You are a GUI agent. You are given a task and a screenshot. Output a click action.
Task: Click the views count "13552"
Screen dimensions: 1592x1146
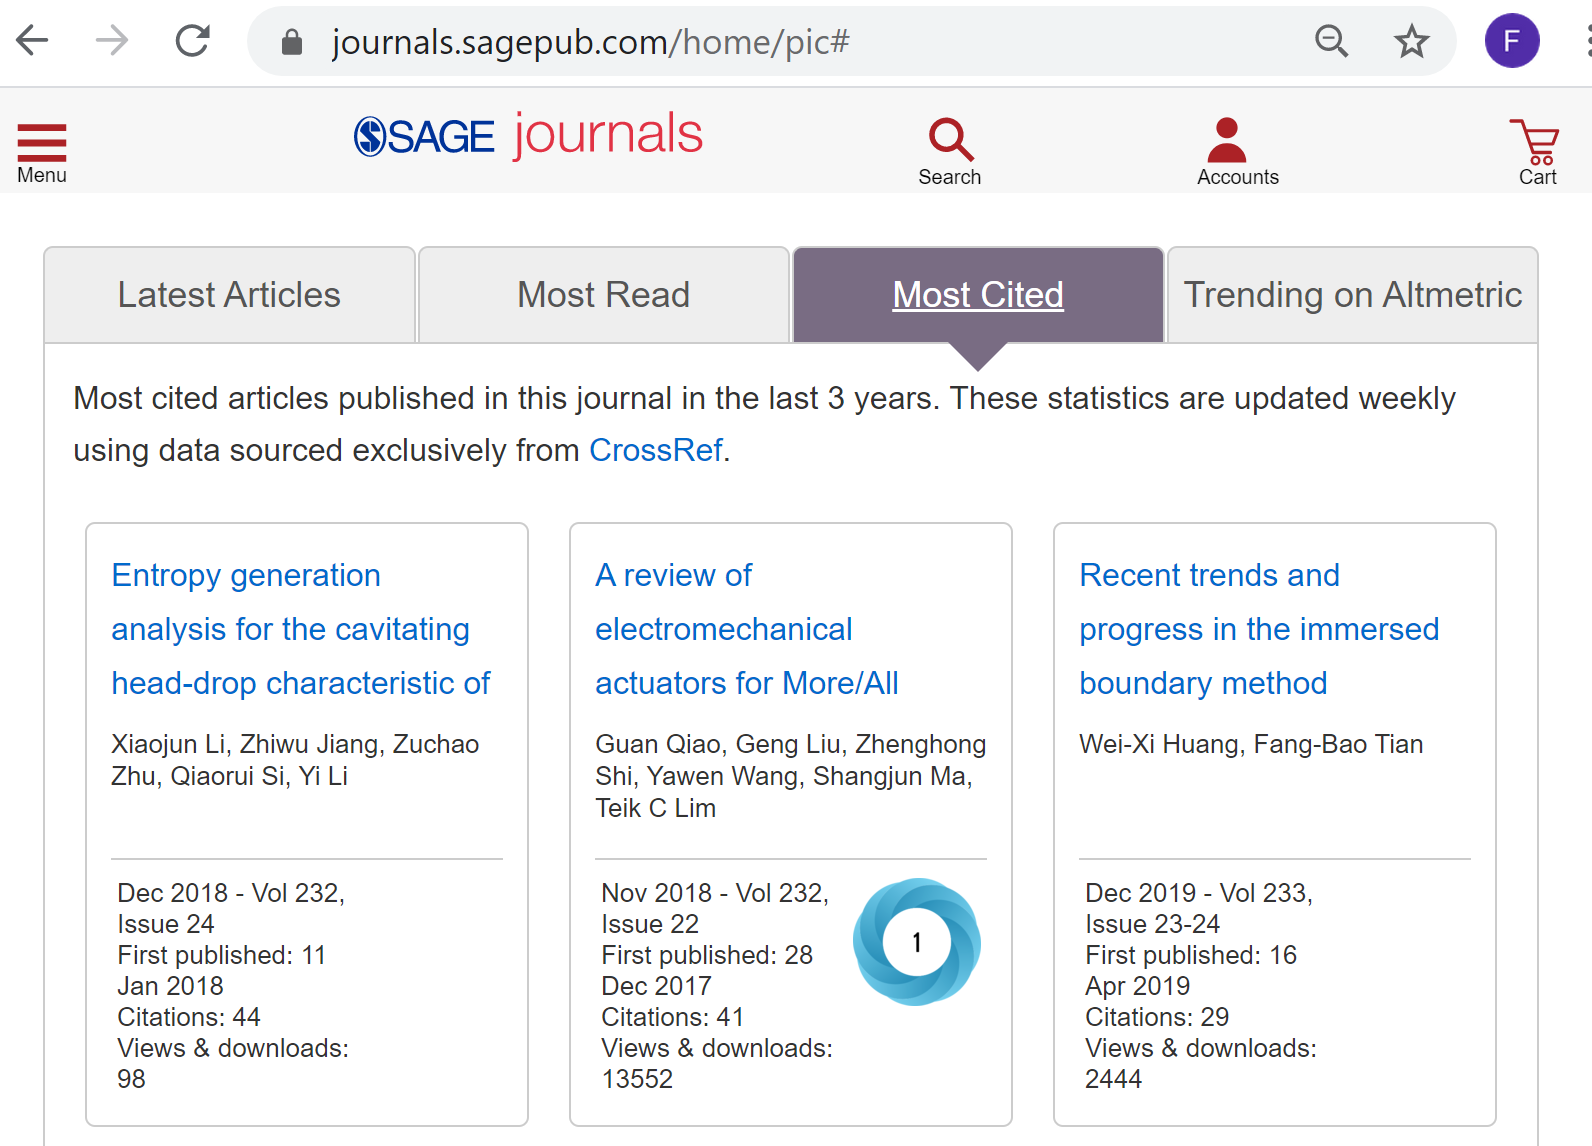pyautogui.click(x=637, y=1079)
